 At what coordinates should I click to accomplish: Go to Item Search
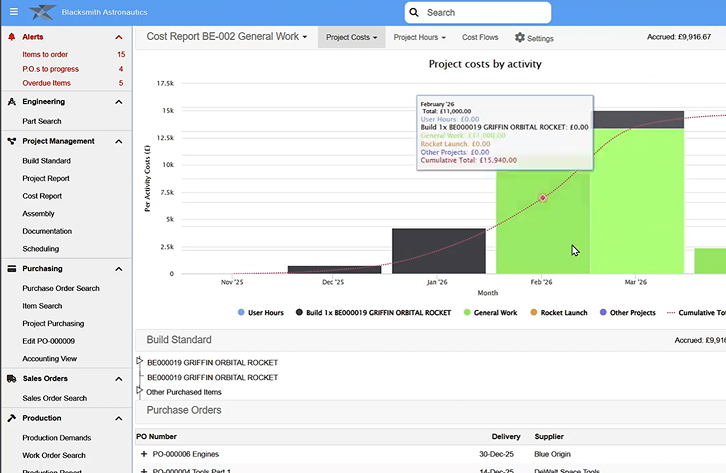(x=42, y=306)
